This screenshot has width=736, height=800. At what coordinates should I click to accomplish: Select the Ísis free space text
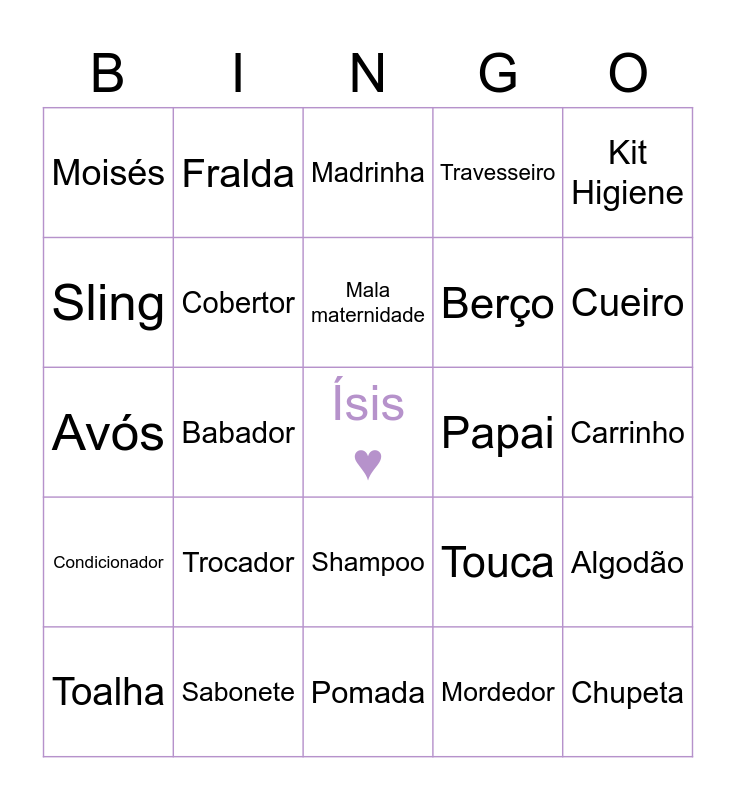coord(368,404)
